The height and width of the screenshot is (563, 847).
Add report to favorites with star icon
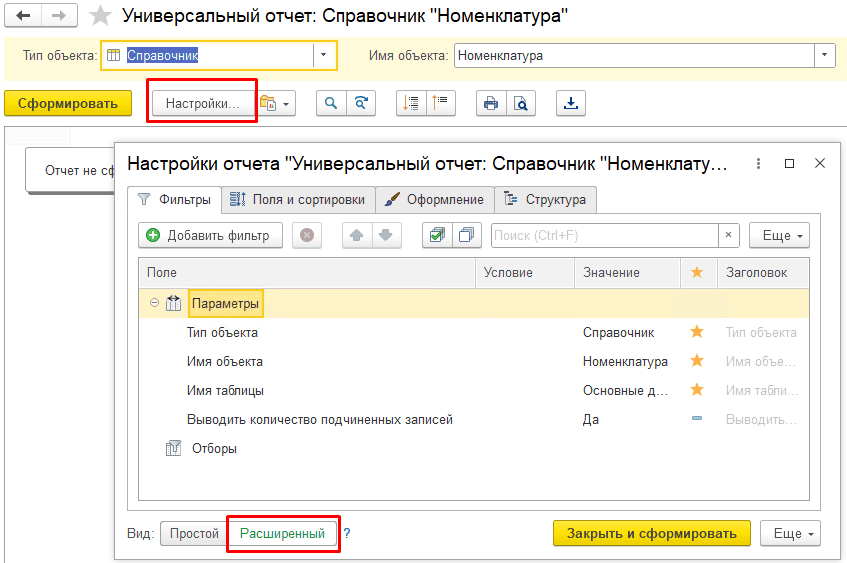pyautogui.click(x=100, y=16)
